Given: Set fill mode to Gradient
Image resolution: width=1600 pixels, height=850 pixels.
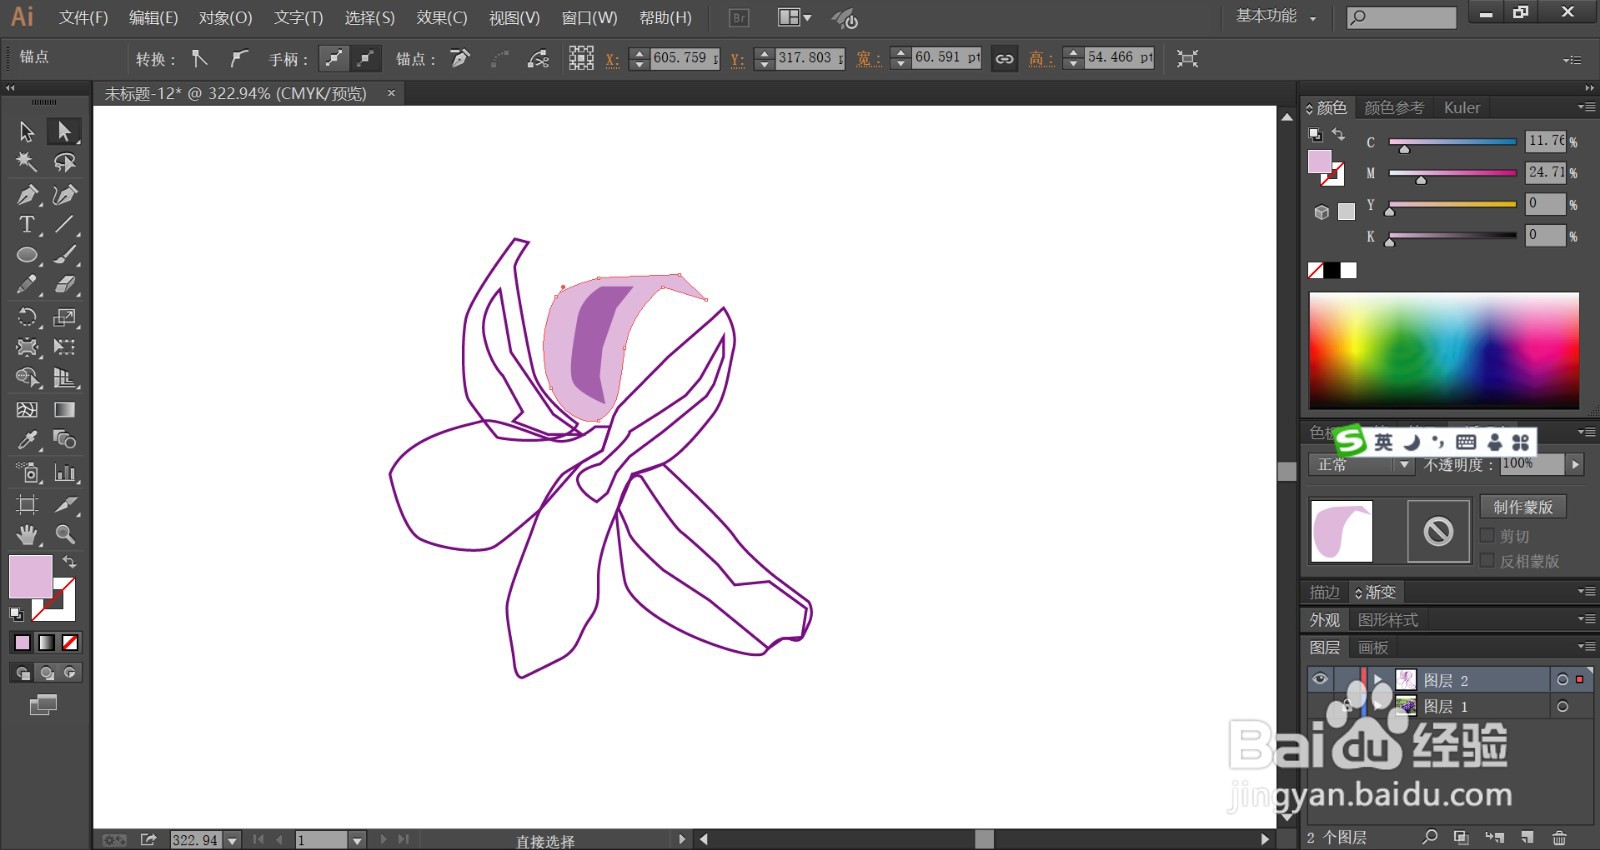Looking at the screenshot, I should click(46, 642).
